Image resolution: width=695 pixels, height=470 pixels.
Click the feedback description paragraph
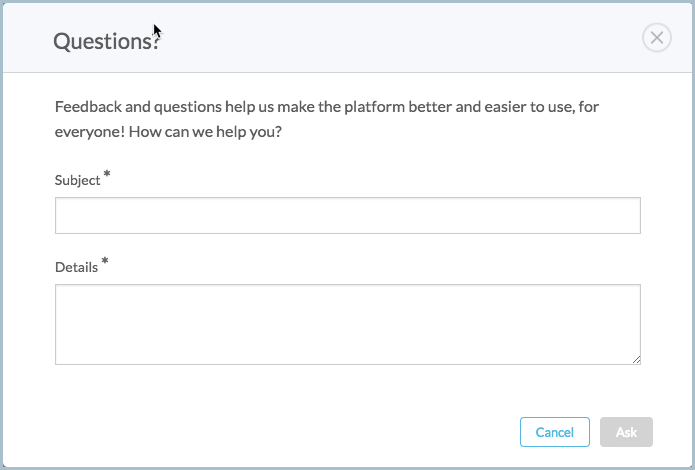pyautogui.click(x=327, y=119)
